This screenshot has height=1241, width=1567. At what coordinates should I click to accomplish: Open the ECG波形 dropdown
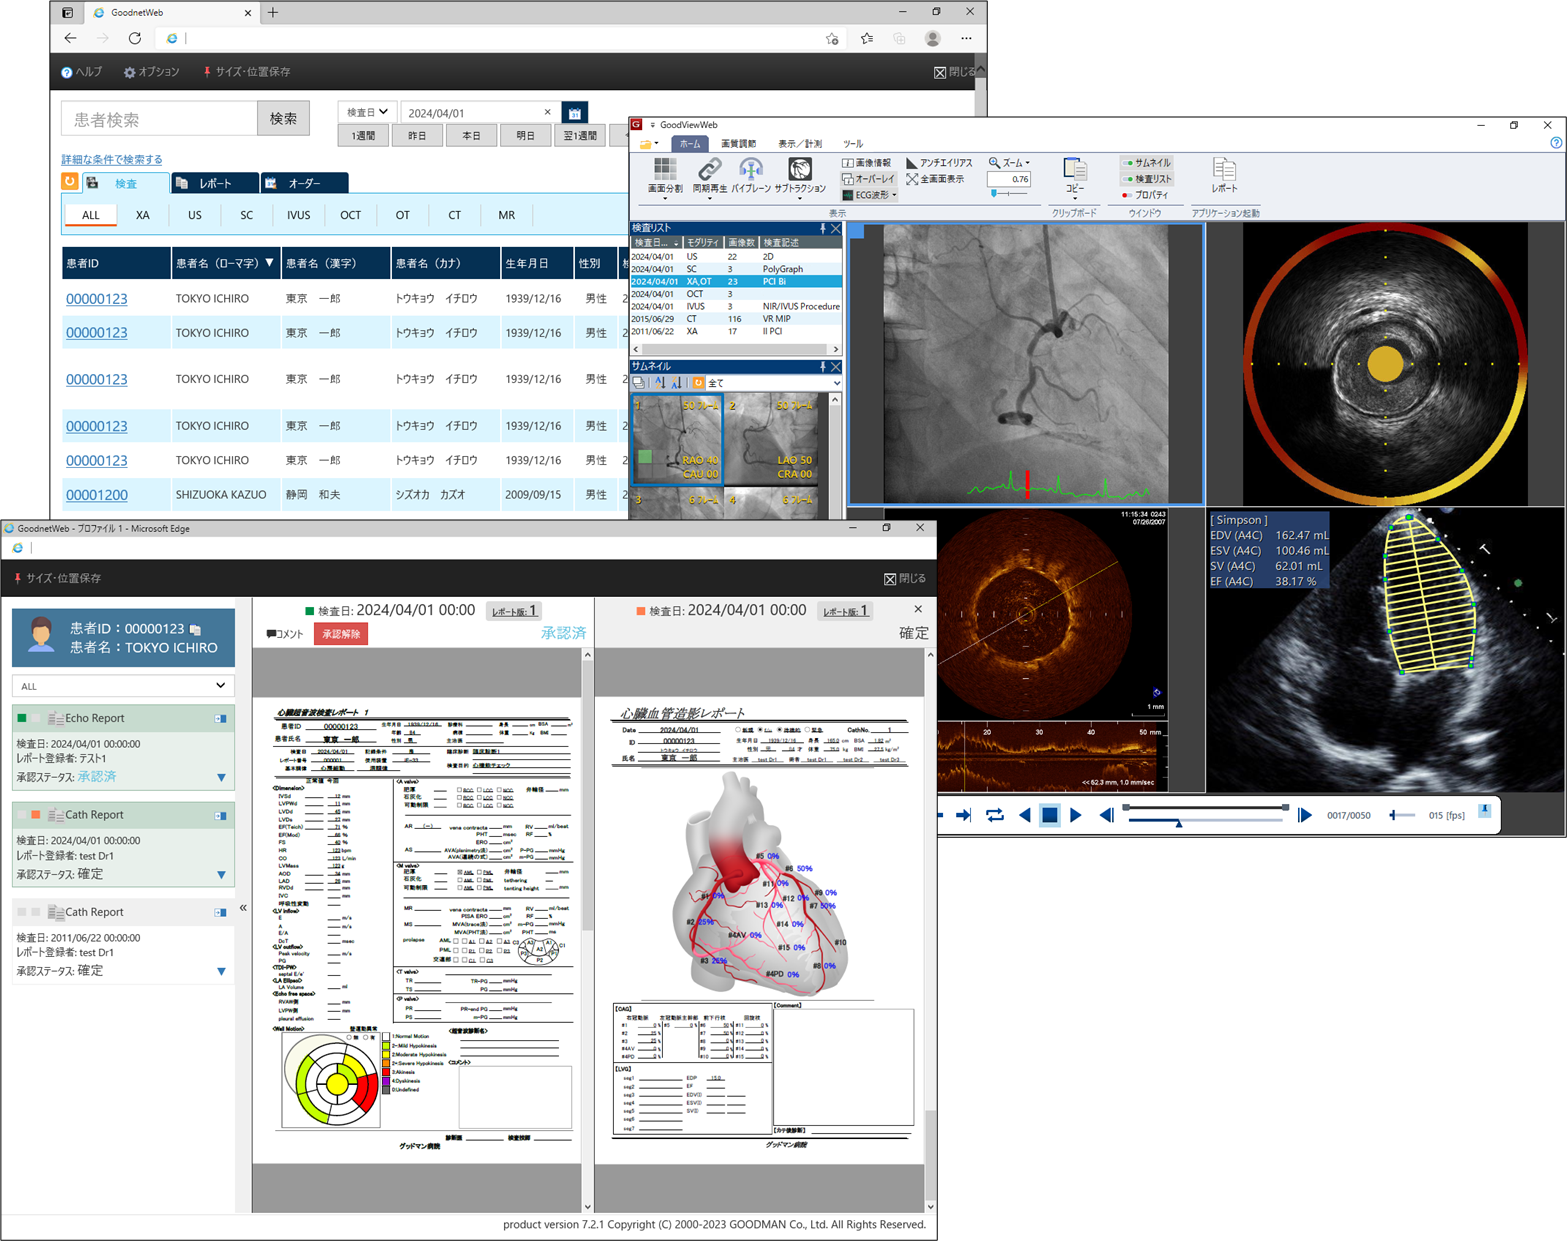(870, 195)
